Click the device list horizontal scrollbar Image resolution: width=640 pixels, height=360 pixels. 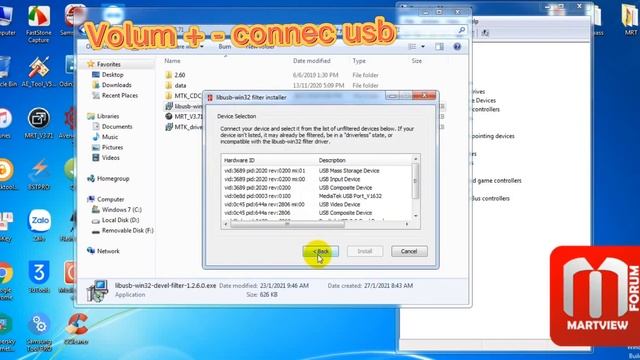click(x=287, y=224)
